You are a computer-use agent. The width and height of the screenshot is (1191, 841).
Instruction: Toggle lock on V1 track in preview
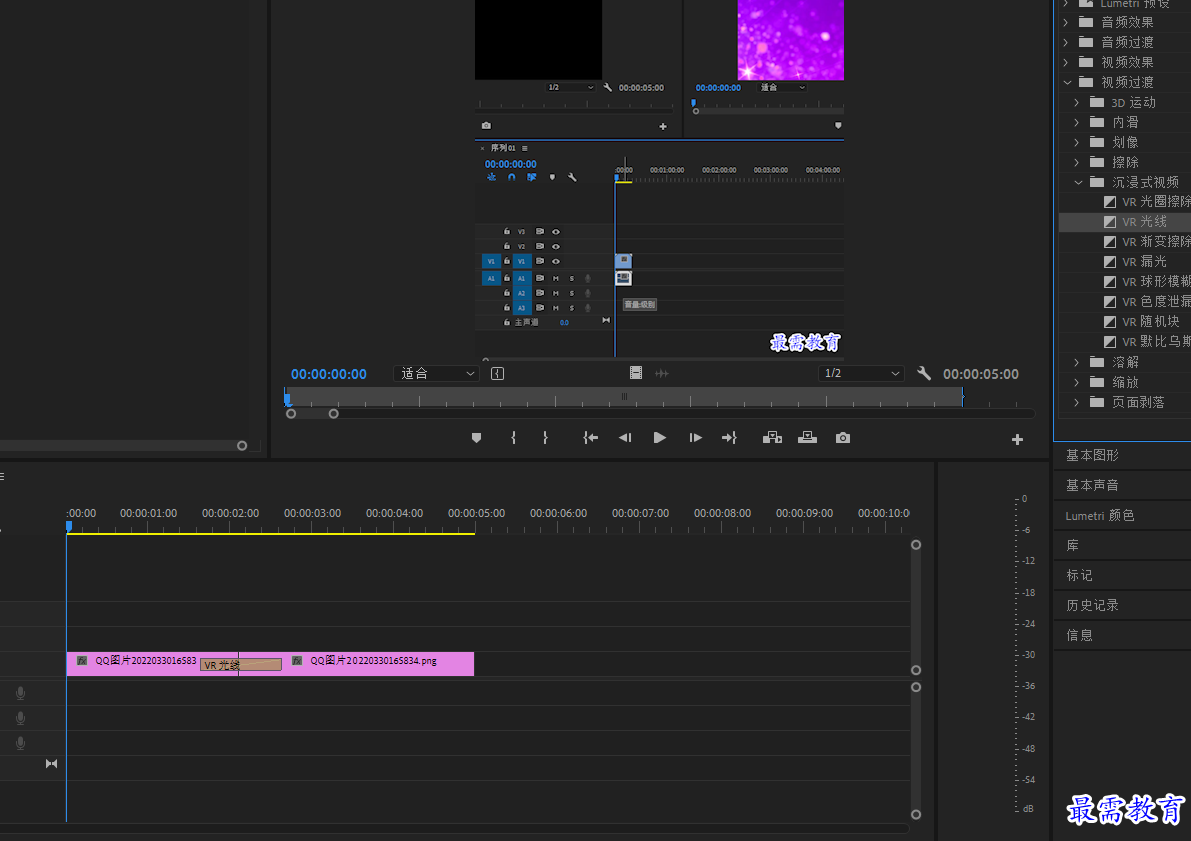click(507, 261)
